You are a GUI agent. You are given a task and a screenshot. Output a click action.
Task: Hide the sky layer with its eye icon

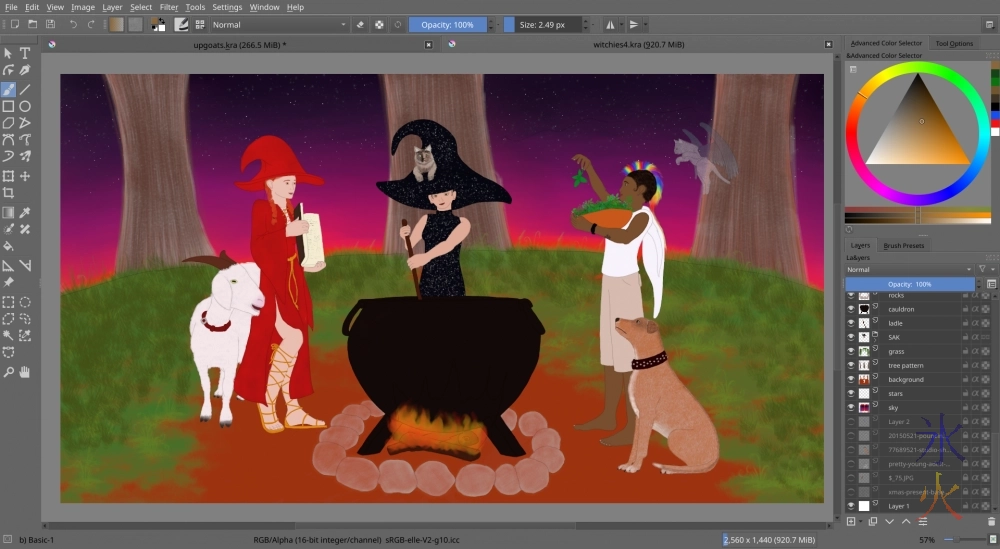[851, 407]
